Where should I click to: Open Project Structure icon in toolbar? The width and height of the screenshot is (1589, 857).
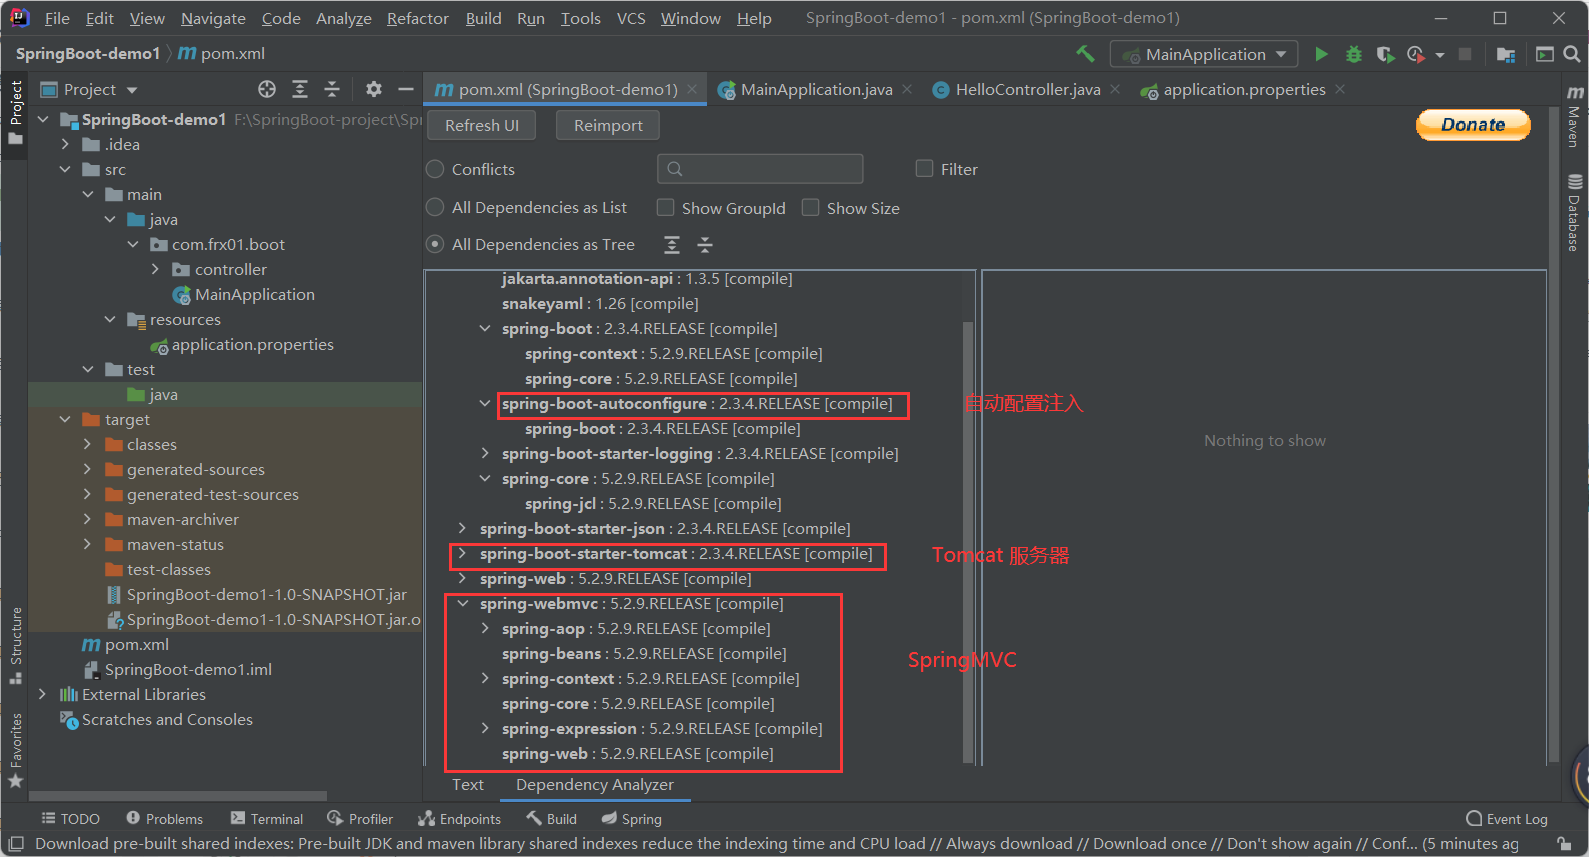1506,54
